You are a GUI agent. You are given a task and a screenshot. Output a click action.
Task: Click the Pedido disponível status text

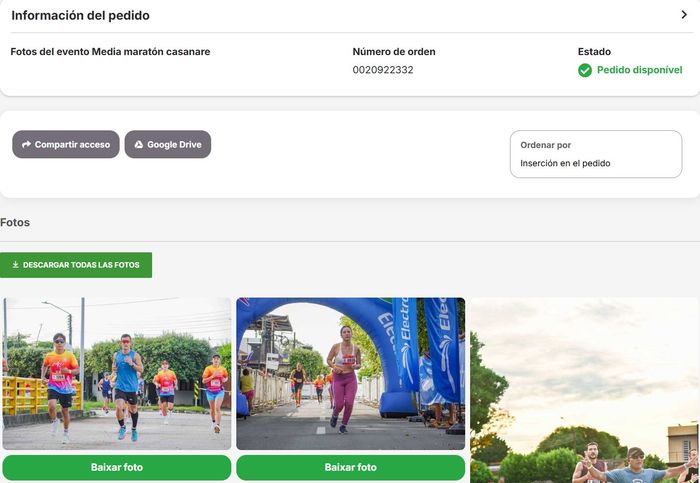coord(639,71)
